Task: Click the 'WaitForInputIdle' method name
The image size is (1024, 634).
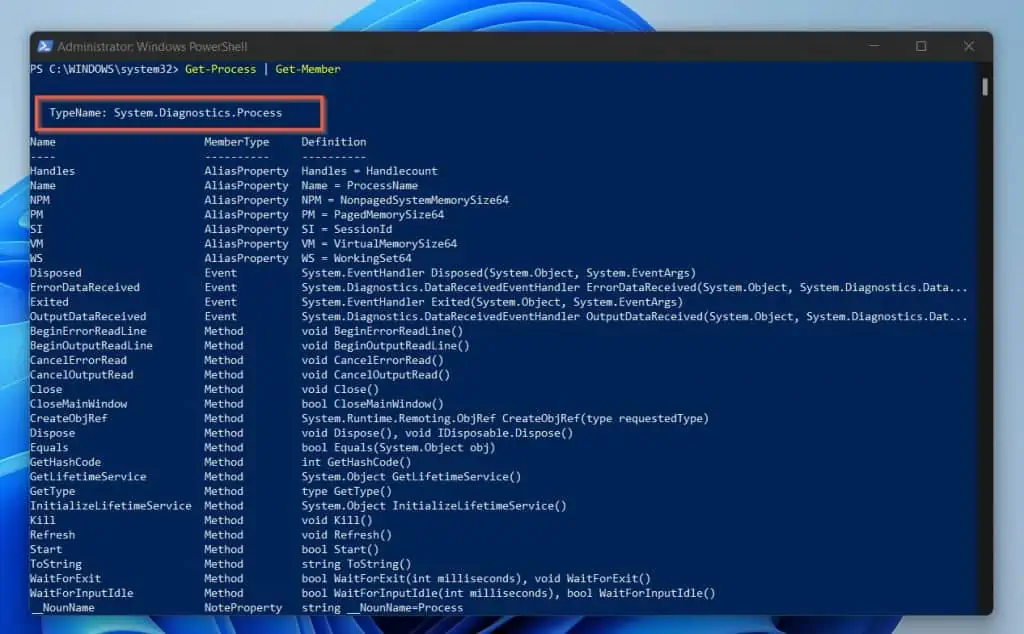Action: click(x=82, y=594)
